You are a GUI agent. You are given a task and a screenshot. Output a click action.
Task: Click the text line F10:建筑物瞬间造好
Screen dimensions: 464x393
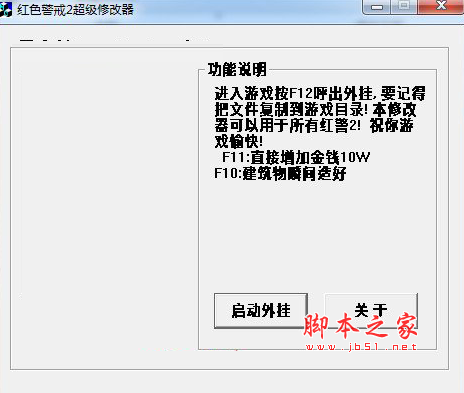[280, 173]
